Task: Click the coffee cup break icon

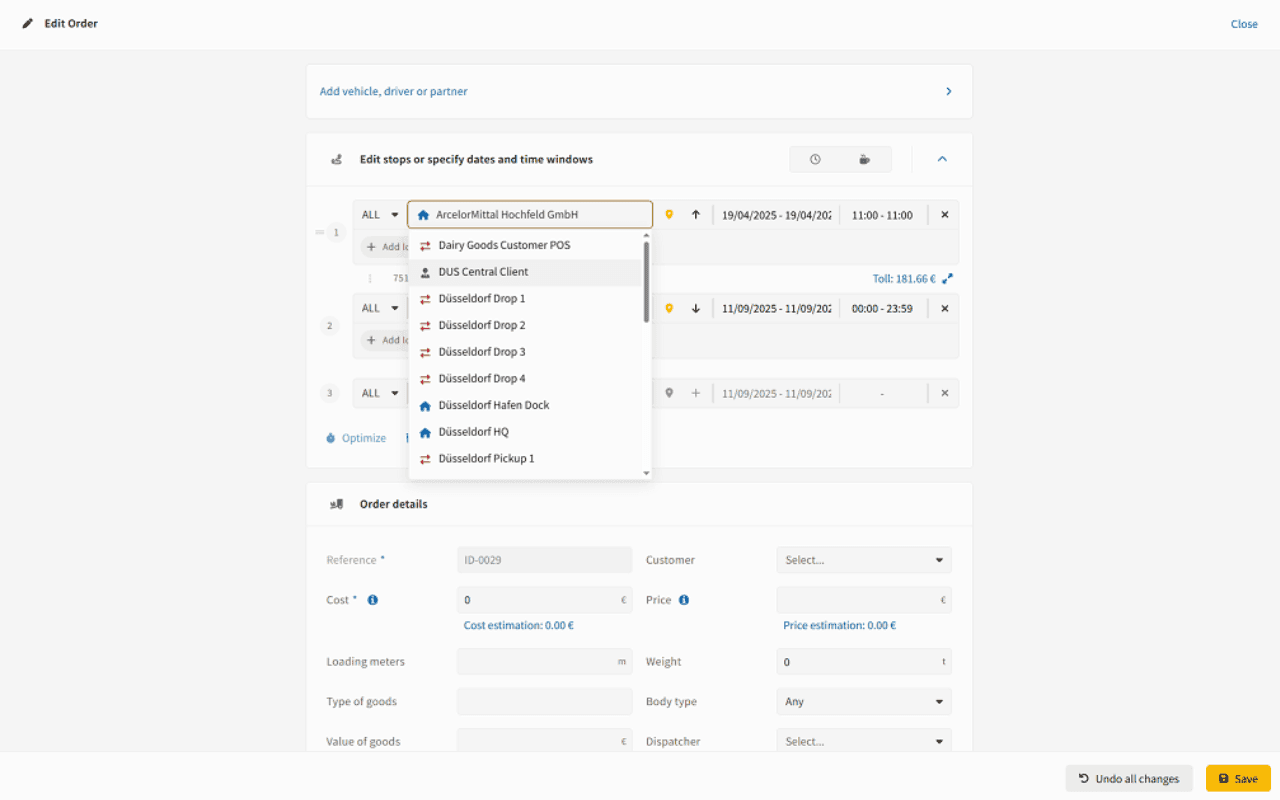Action: click(865, 159)
